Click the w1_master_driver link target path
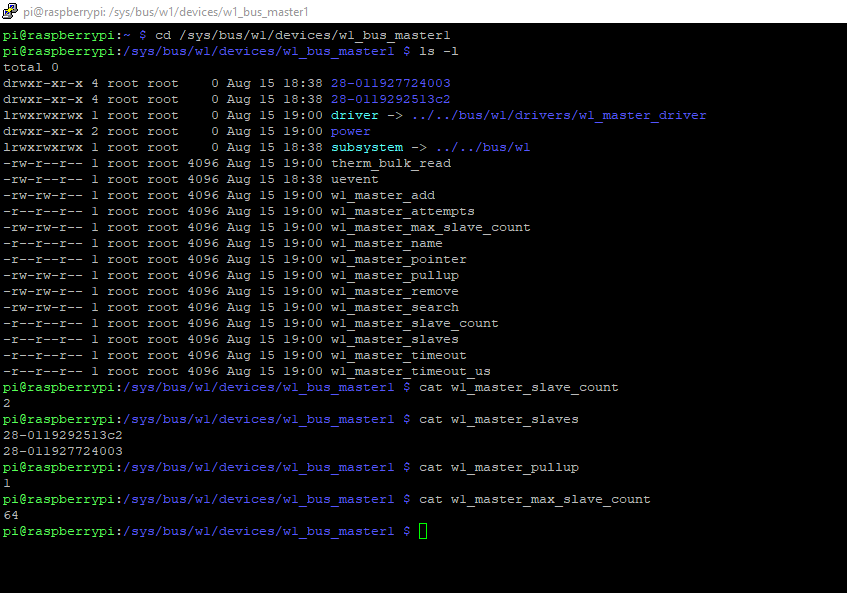Image resolution: width=847 pixels, height=593 pixels. coord(559,116)
